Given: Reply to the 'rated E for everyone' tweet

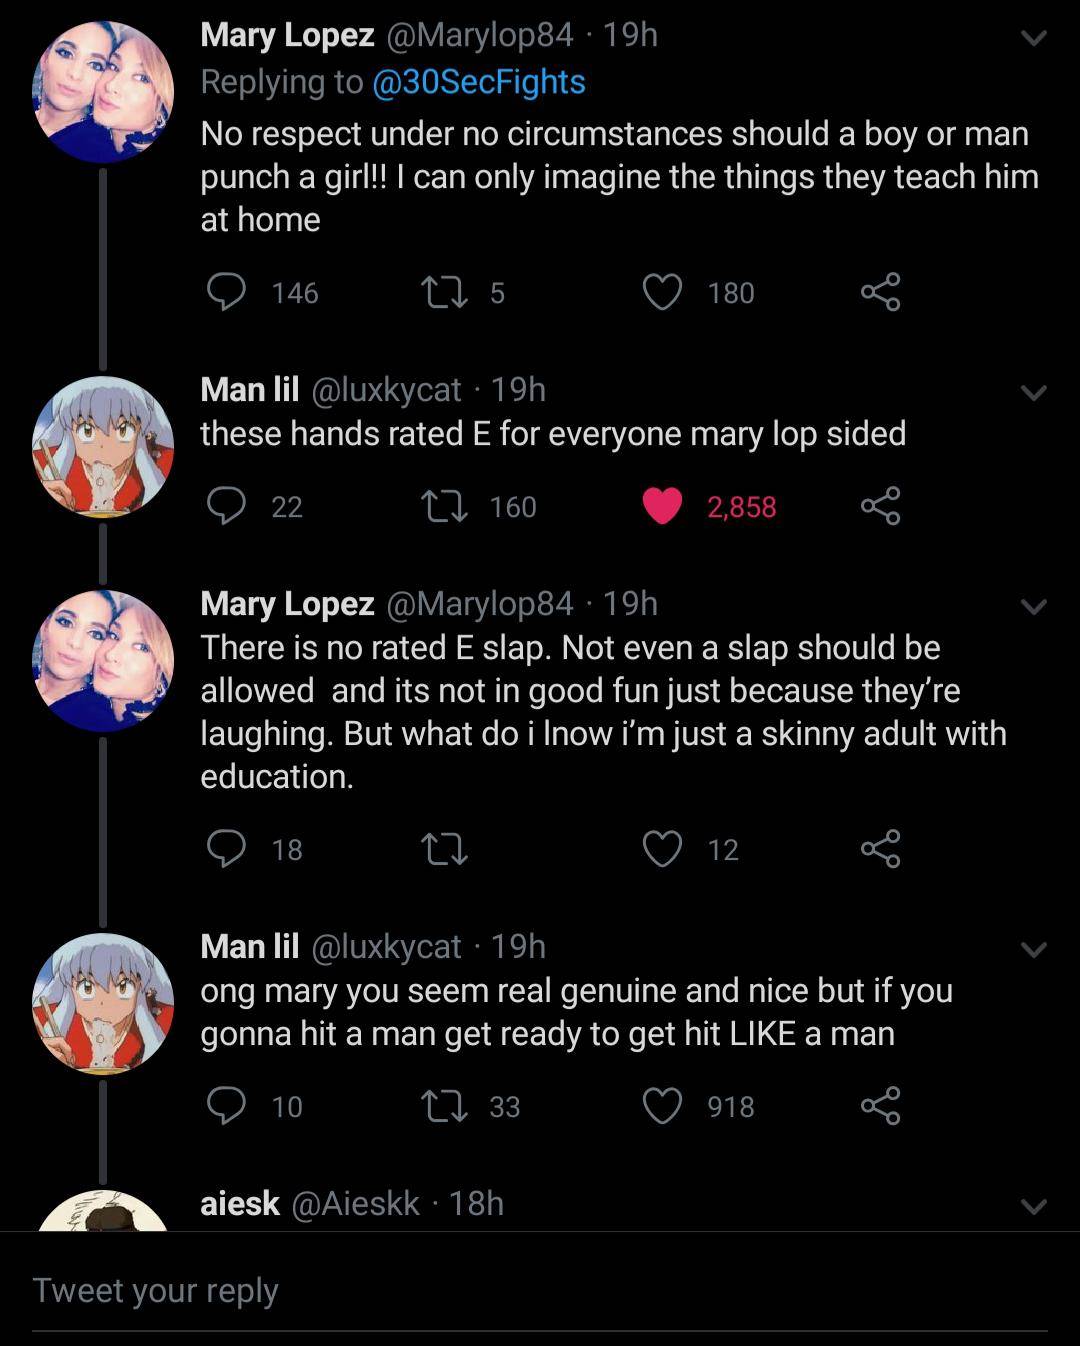Looking at the screenshot, I should (227, 506).
